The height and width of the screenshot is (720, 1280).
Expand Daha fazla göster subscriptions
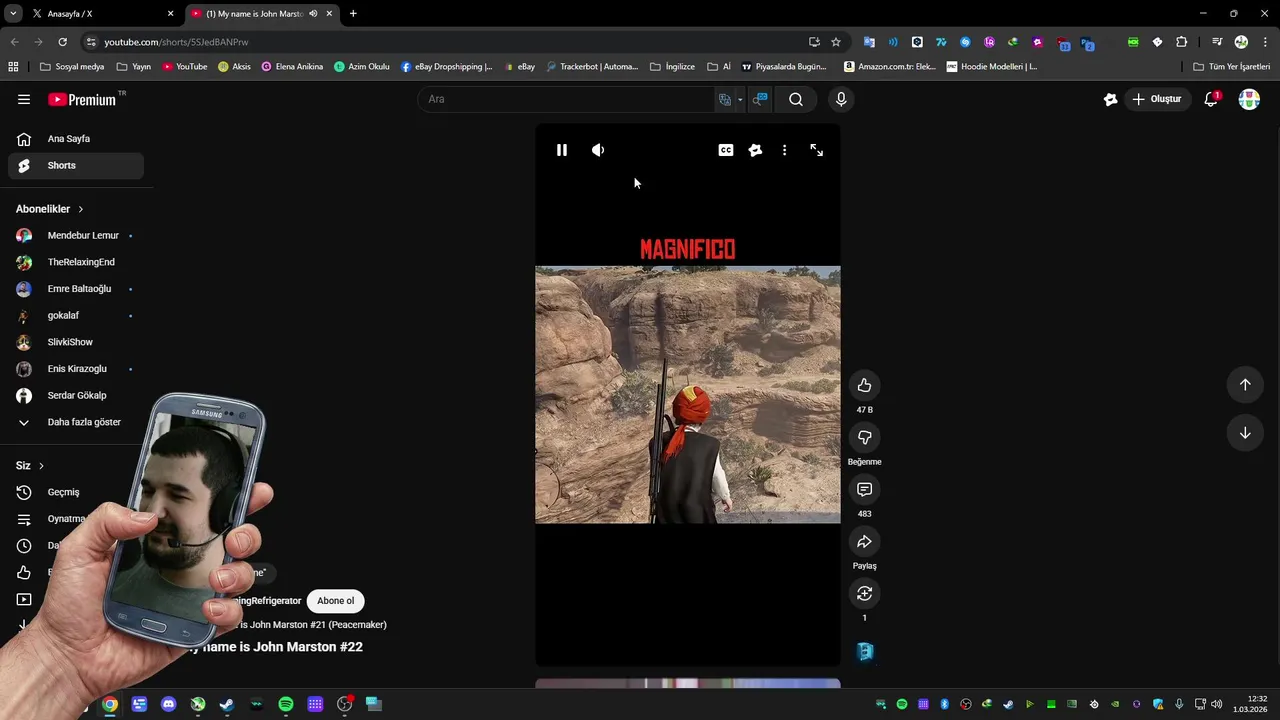pyautogui.click(x=76, y=422)
